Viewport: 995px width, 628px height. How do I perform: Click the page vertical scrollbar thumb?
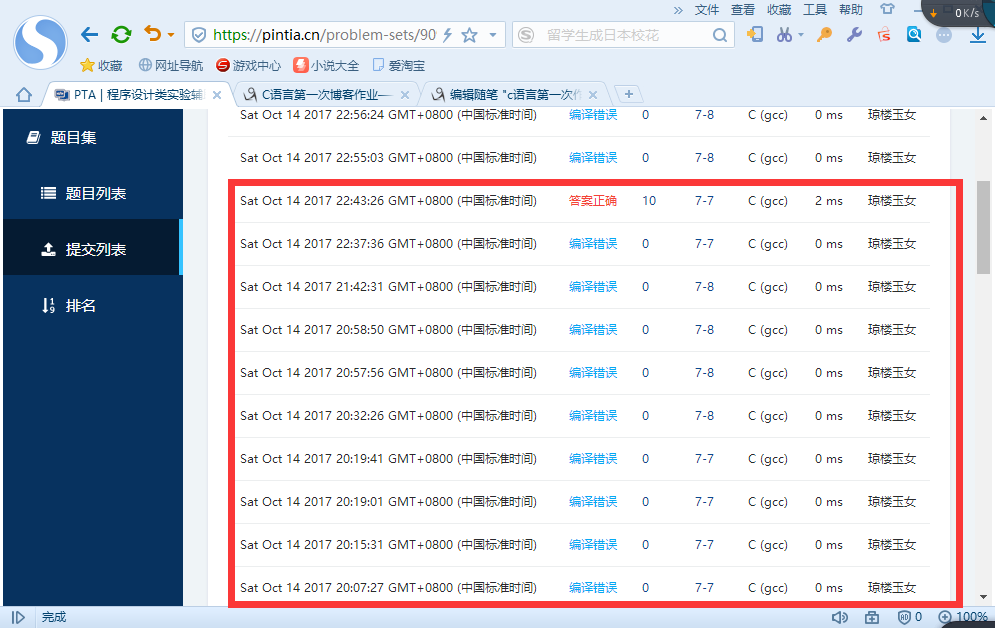tap(983, 227)
